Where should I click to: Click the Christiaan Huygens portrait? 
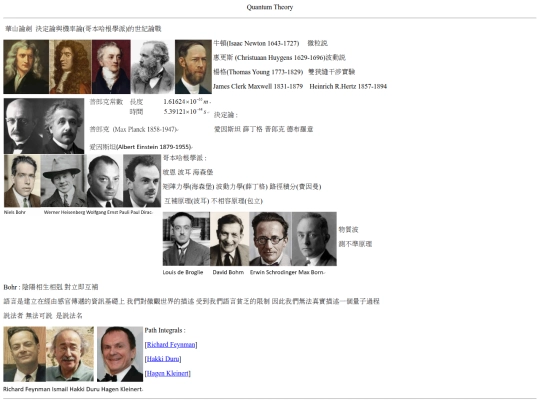(70, 67)
